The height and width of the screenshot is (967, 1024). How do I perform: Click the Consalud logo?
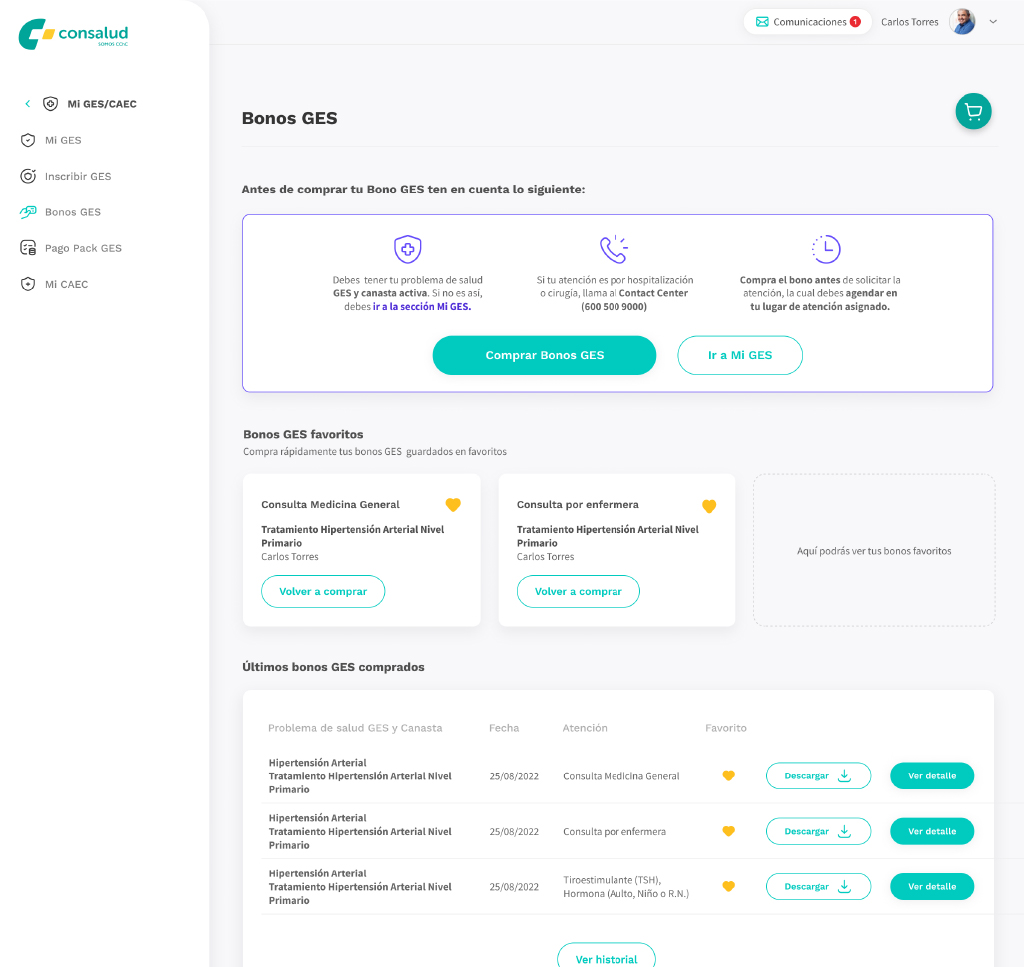click(x=73, y=35)
